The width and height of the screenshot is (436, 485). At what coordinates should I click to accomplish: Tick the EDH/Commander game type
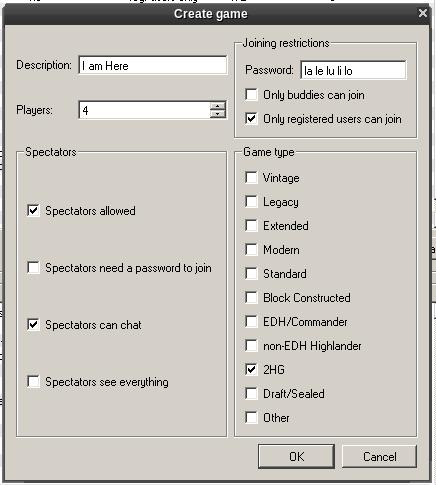pos(251,321)
